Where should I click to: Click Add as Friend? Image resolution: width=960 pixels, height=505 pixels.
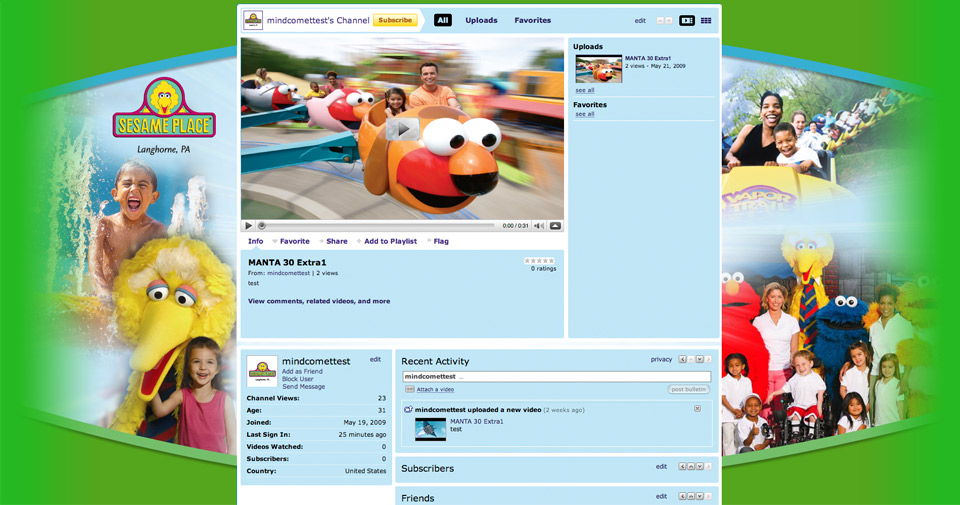[x=302, y=372]
